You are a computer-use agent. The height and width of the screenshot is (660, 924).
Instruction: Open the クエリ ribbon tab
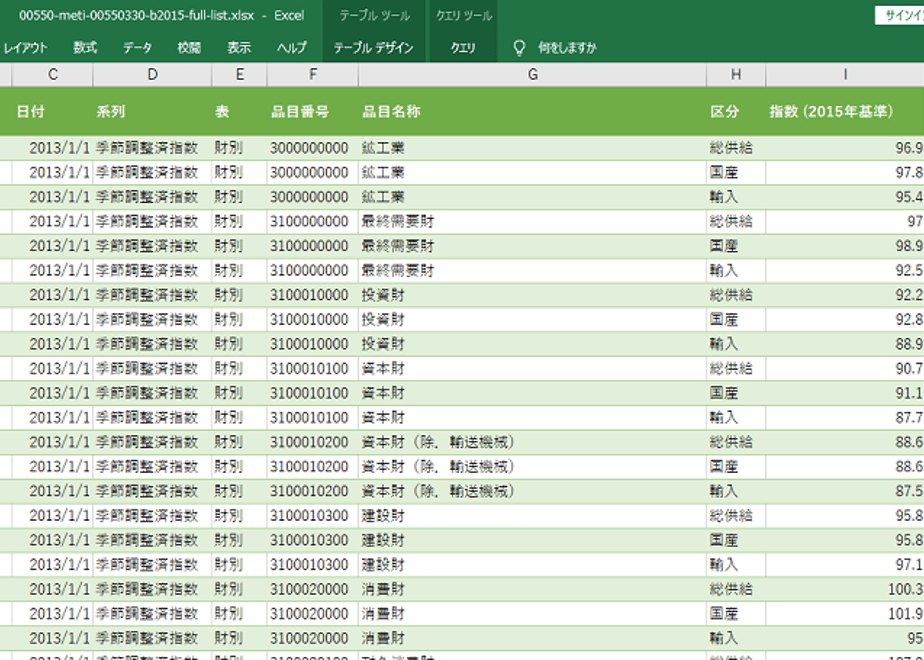coord(463,48)
